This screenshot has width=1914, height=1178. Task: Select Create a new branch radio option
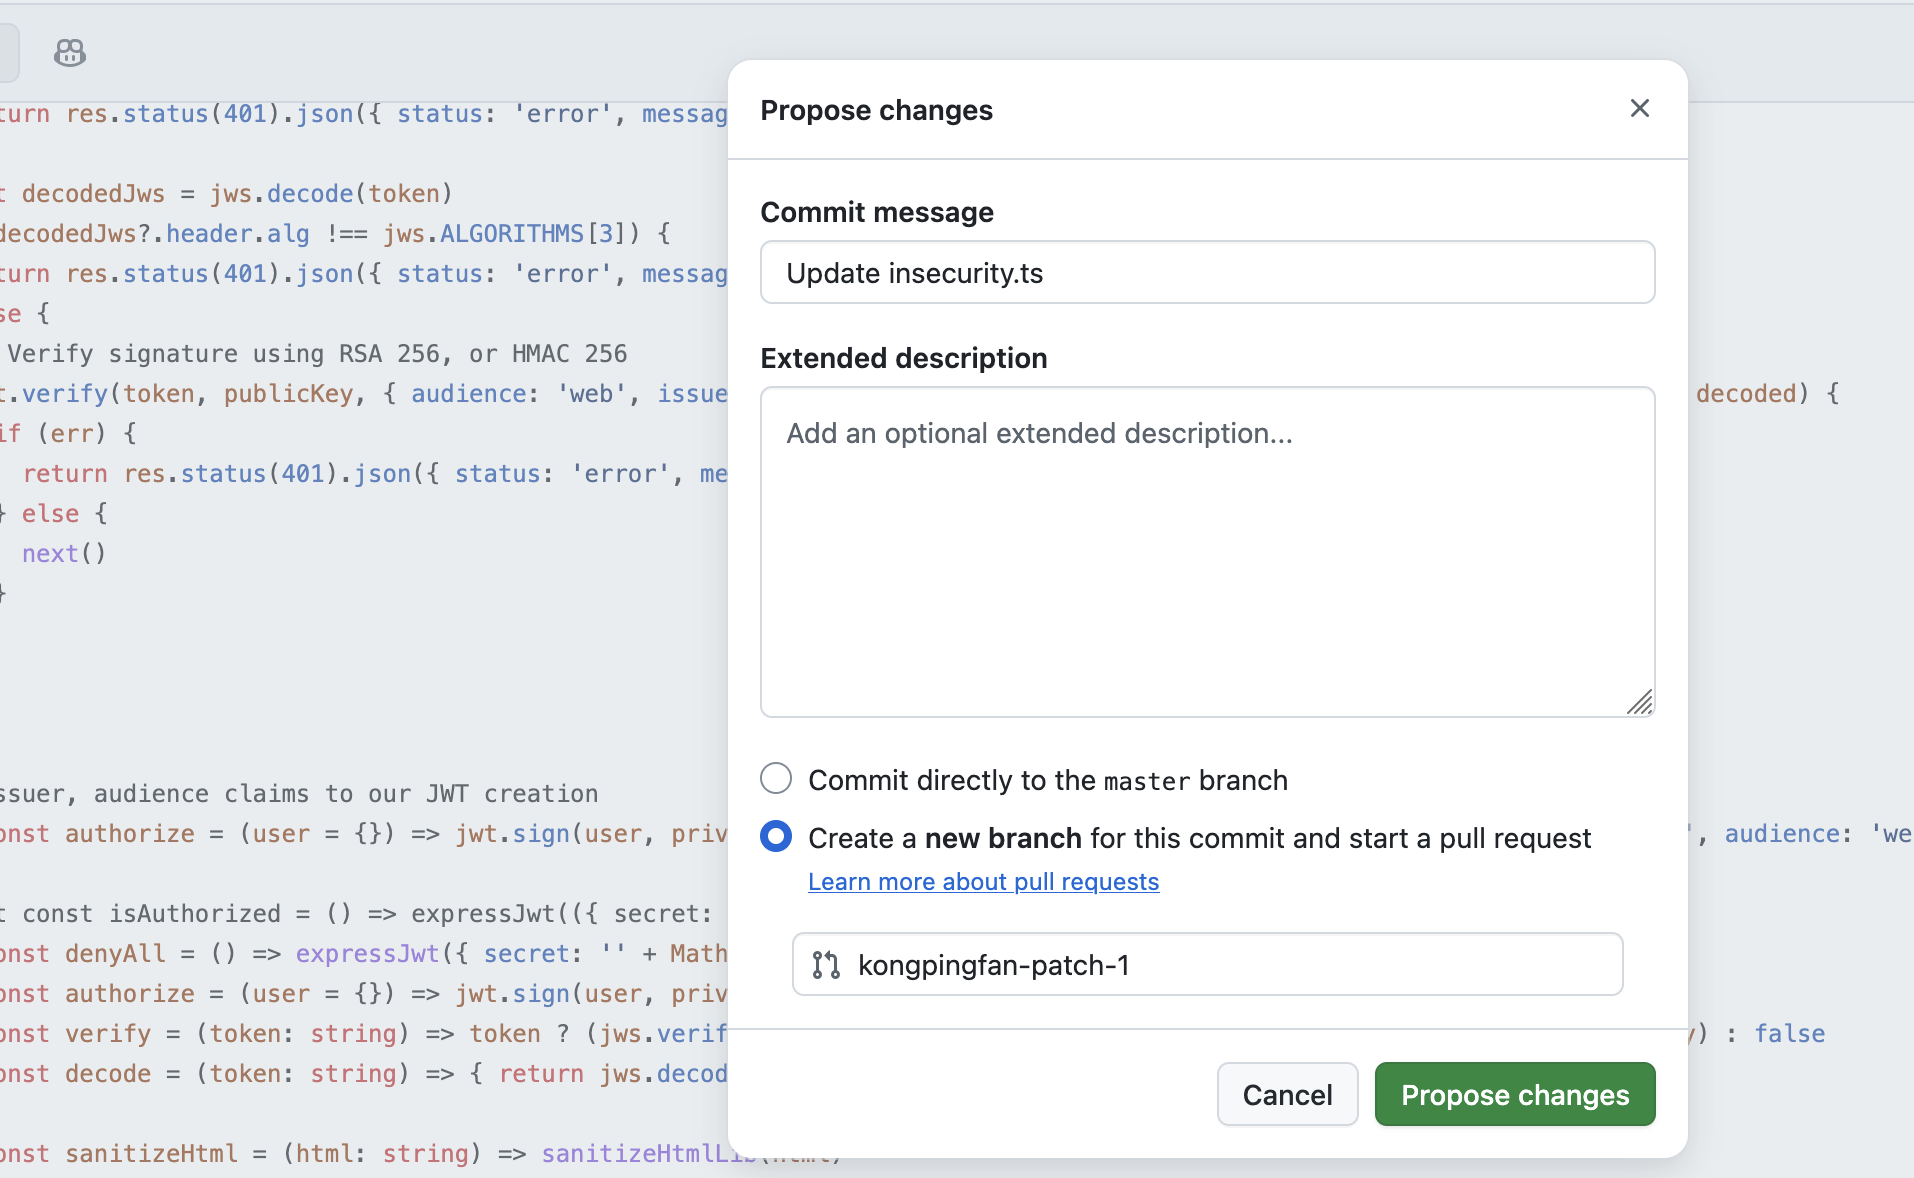776,836
